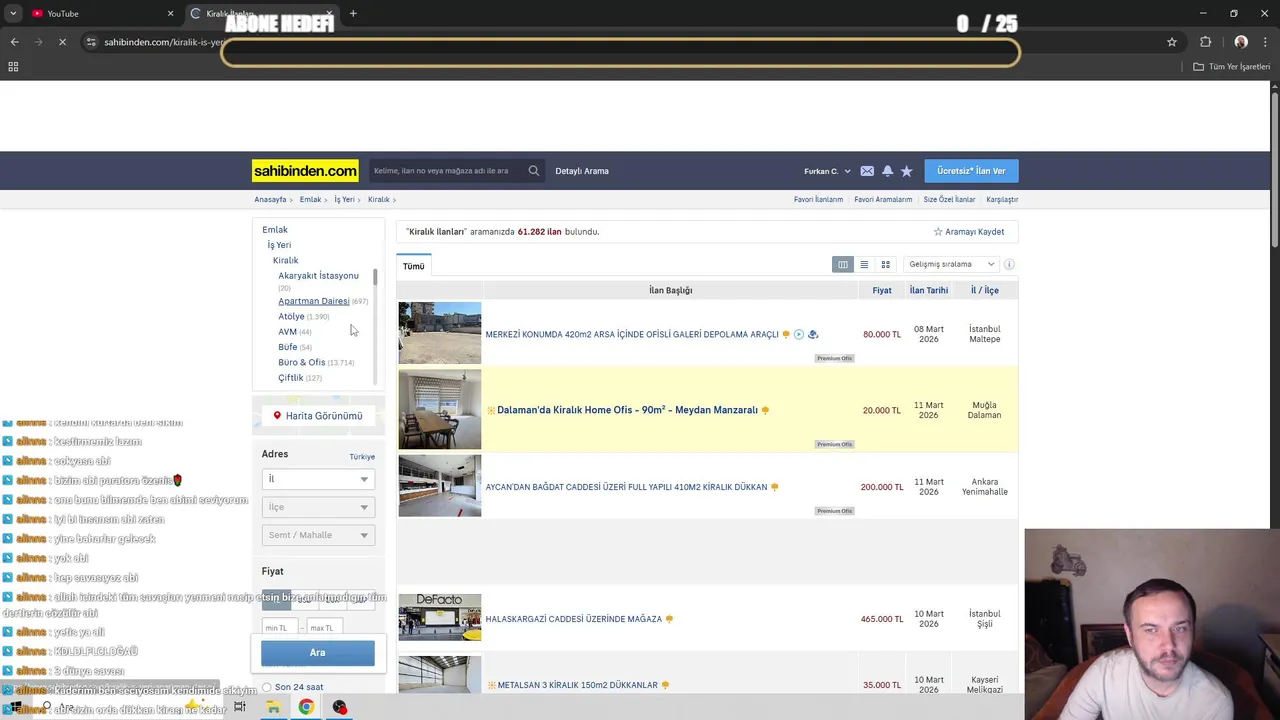Open OBS icon in taskbar
1280x720 pixels.
(x=340, y=707)
